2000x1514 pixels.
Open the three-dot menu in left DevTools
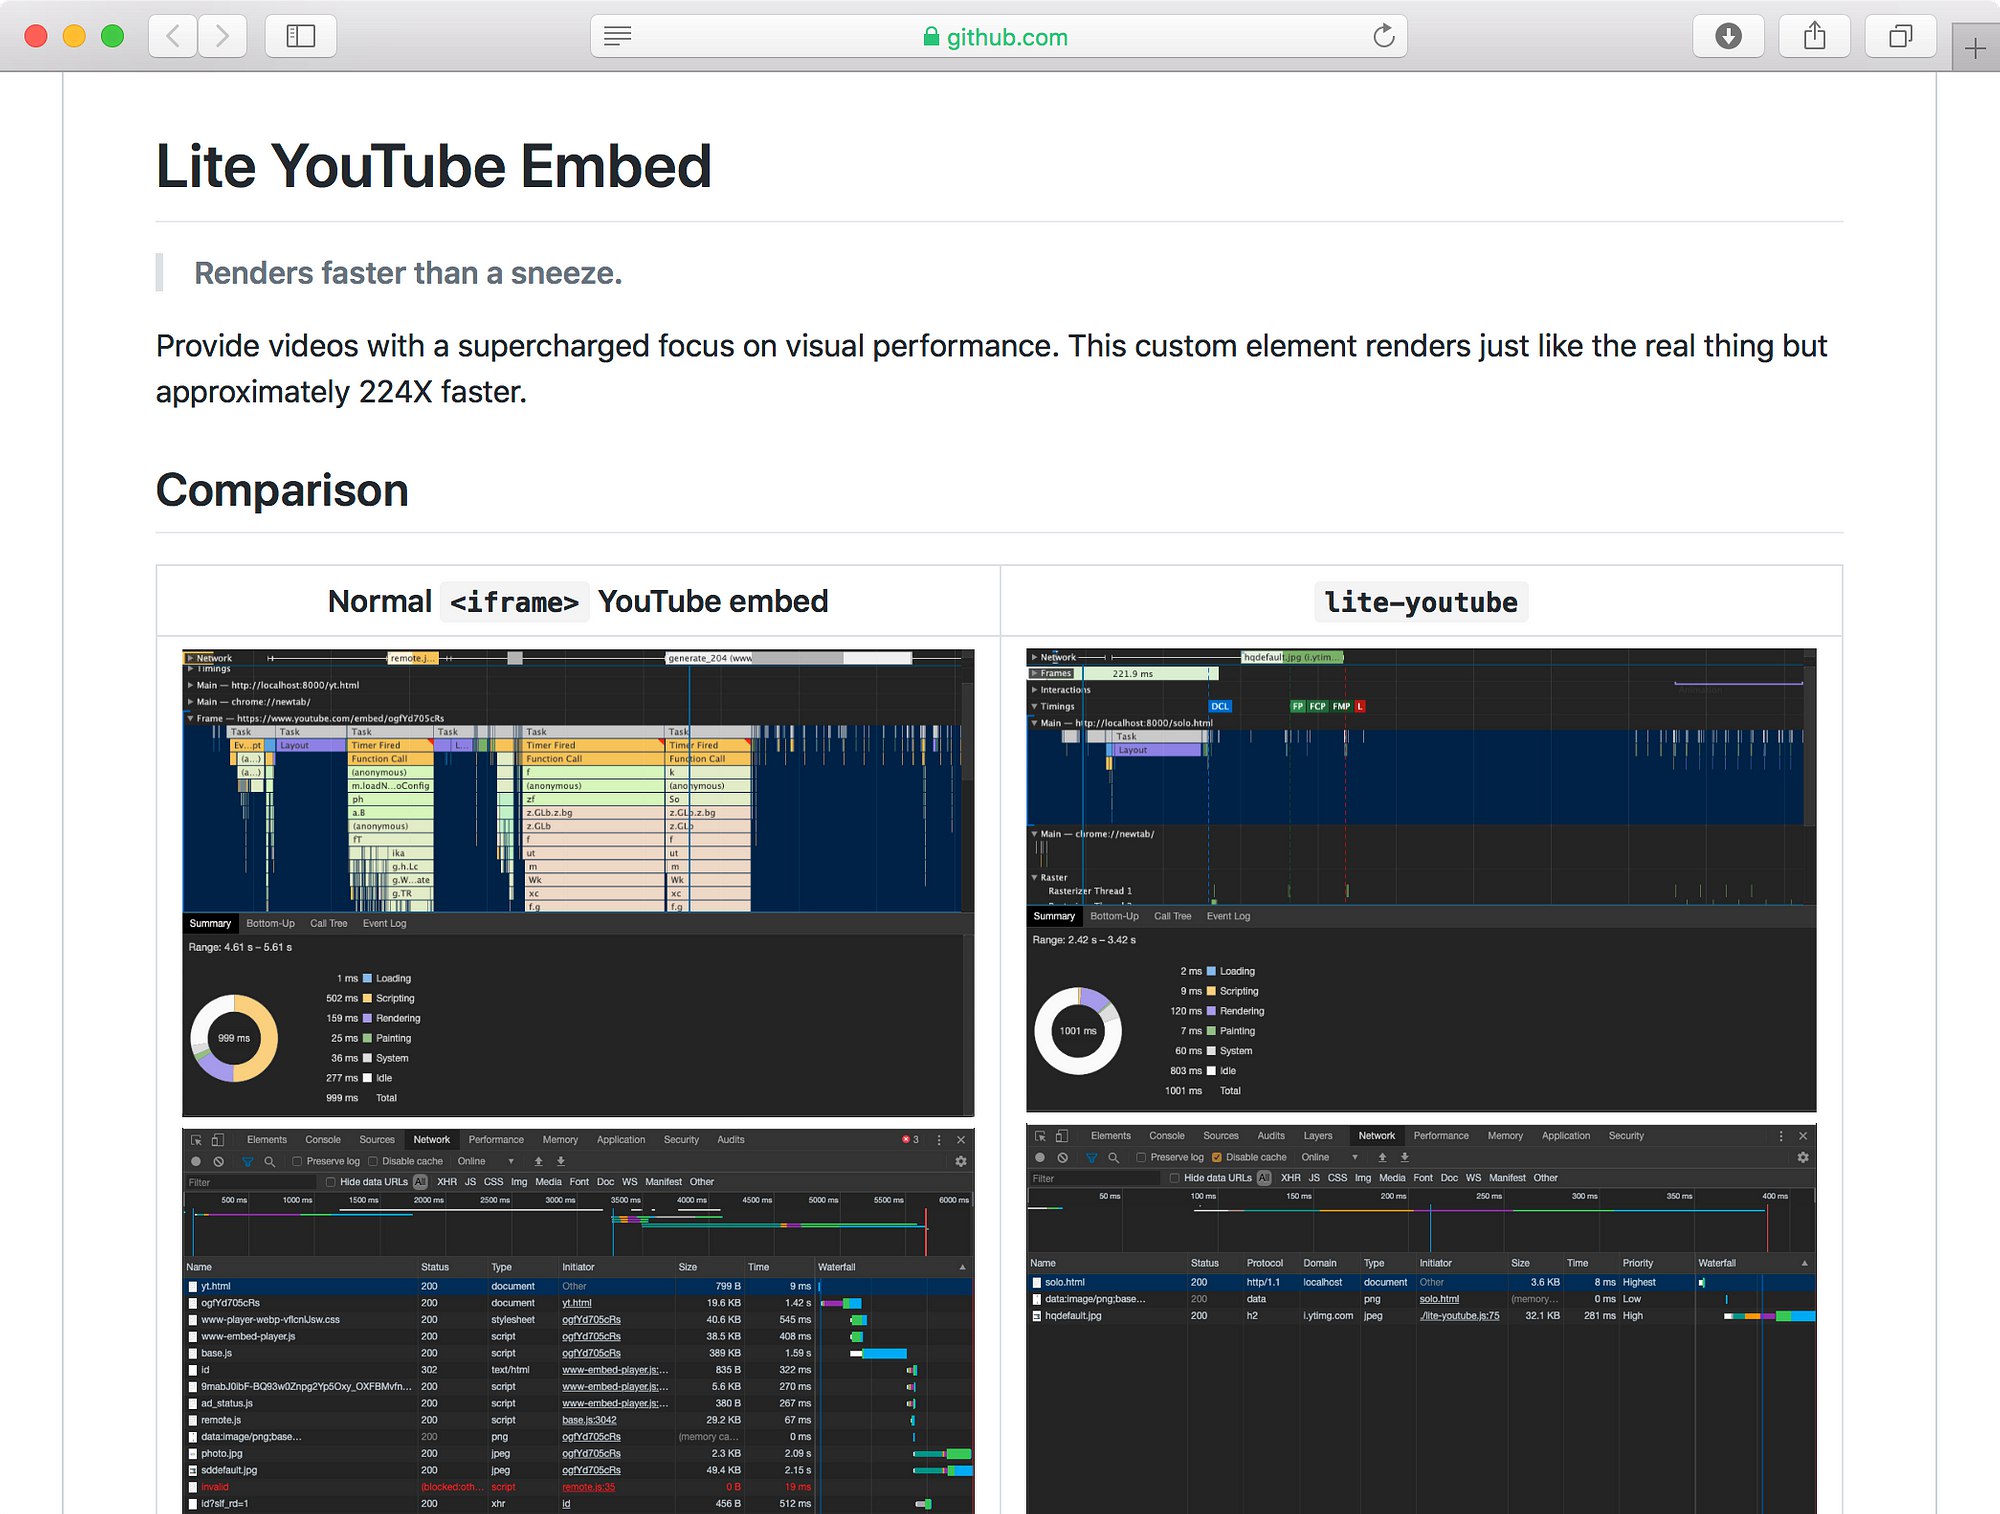(x=939, y=1139)
